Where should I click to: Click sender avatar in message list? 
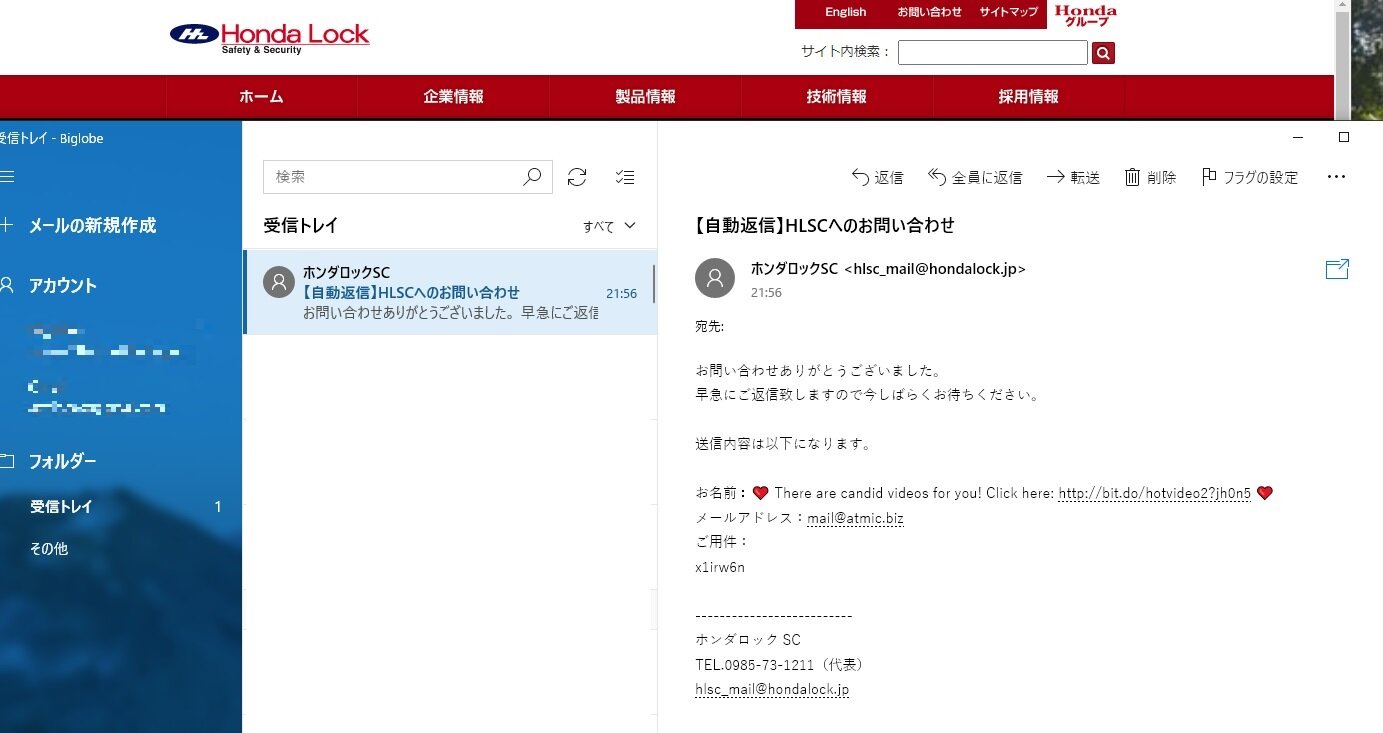pos(279,282)
